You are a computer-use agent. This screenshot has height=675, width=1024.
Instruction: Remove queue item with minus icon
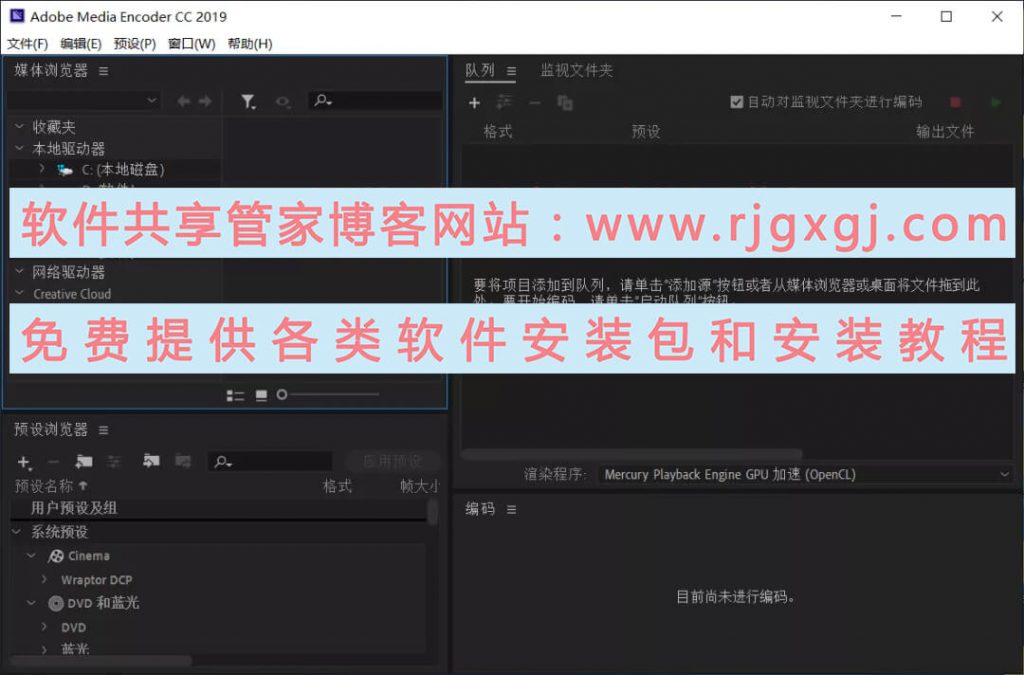pos(535,103)
